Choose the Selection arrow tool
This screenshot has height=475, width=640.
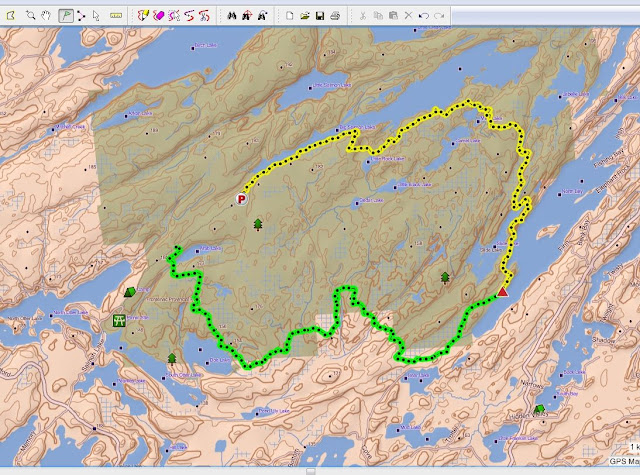[x=96, y=16]
